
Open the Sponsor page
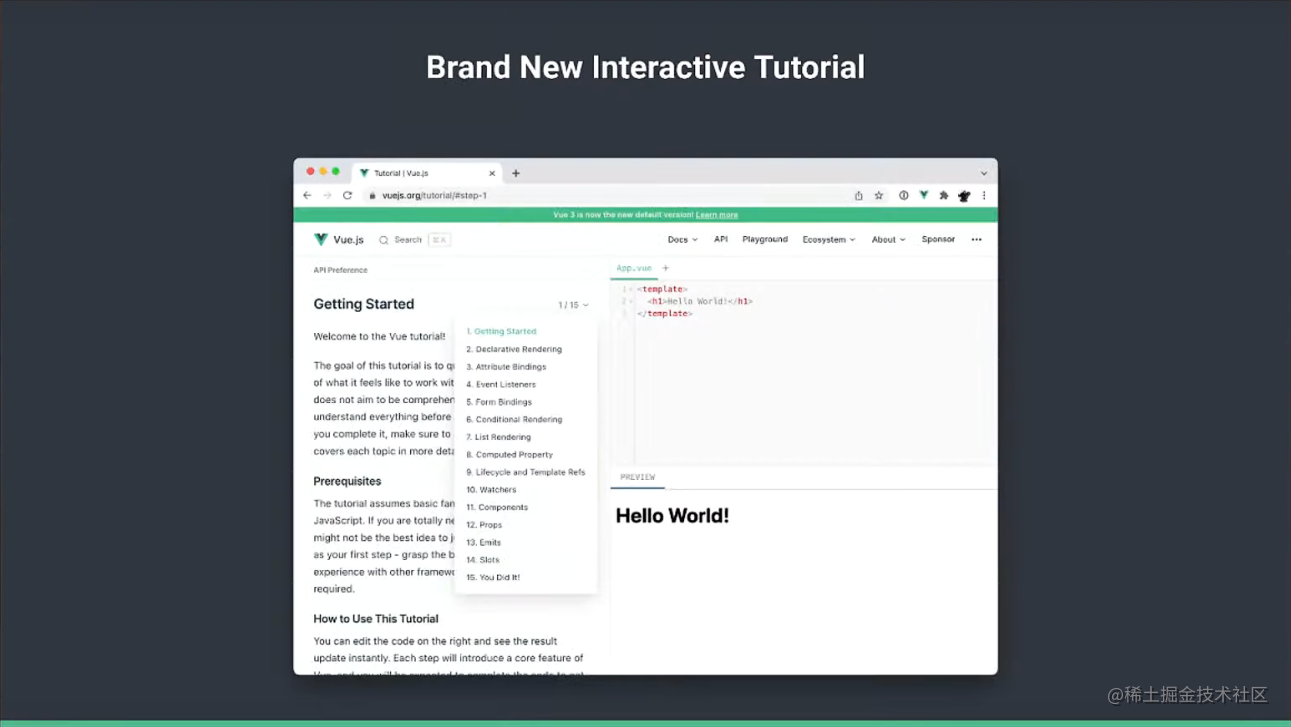coord(938,240)
